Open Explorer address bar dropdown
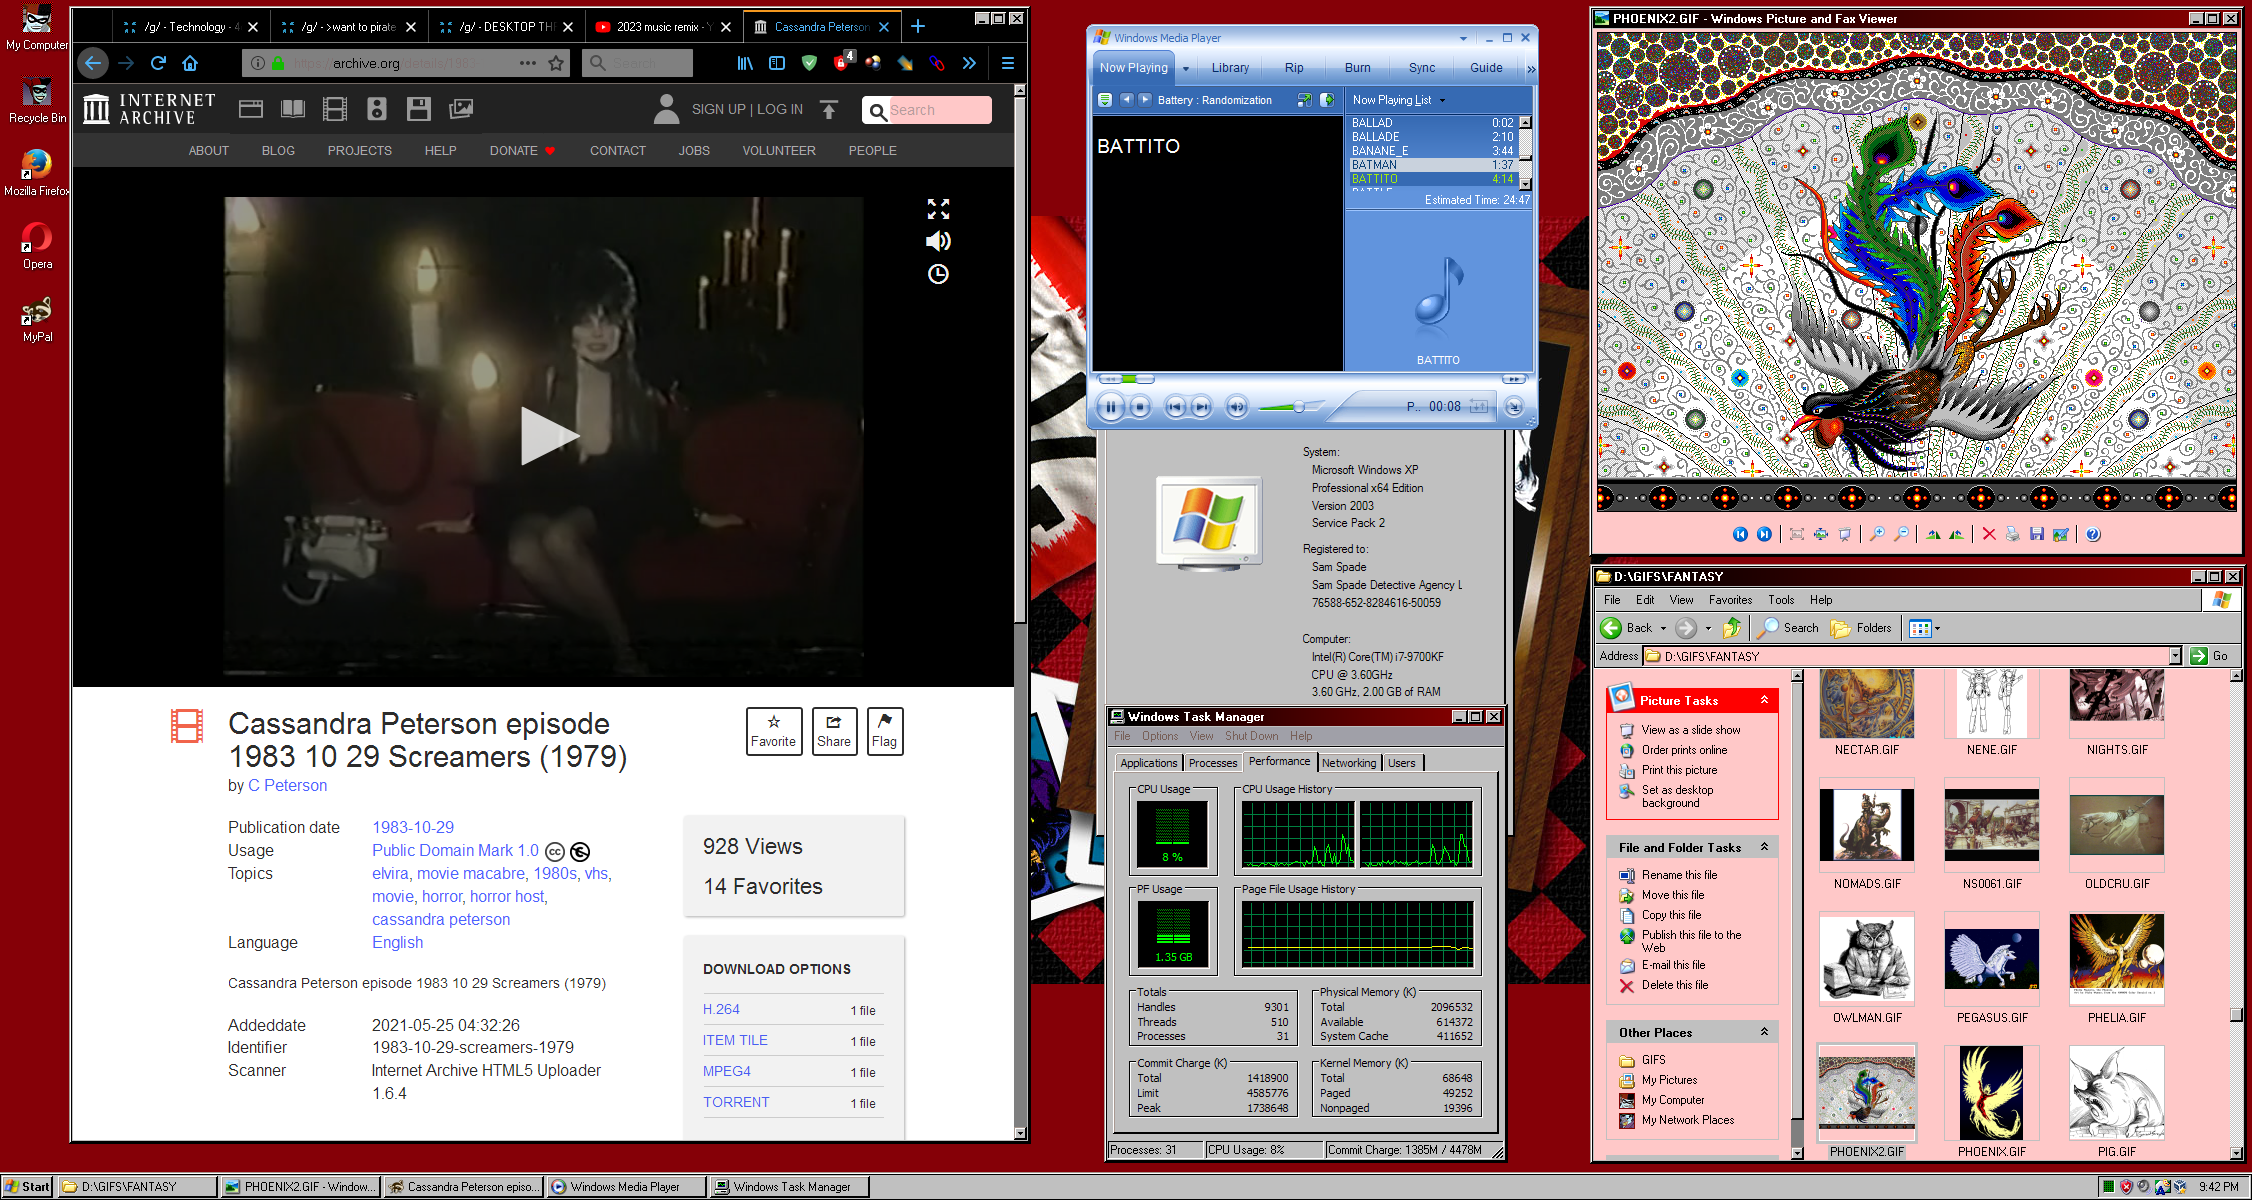 (x=2175, y=656)
